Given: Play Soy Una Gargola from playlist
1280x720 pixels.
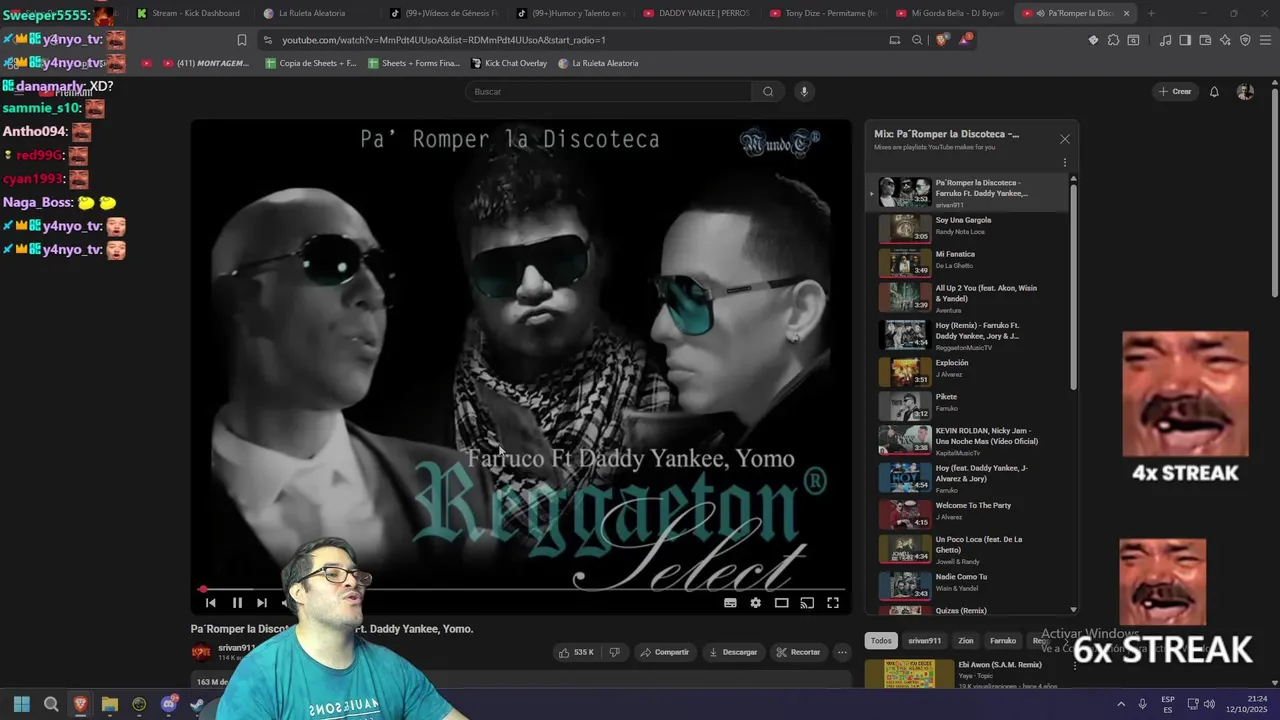Looking at the screenshot, I should (x=967, y=228).
